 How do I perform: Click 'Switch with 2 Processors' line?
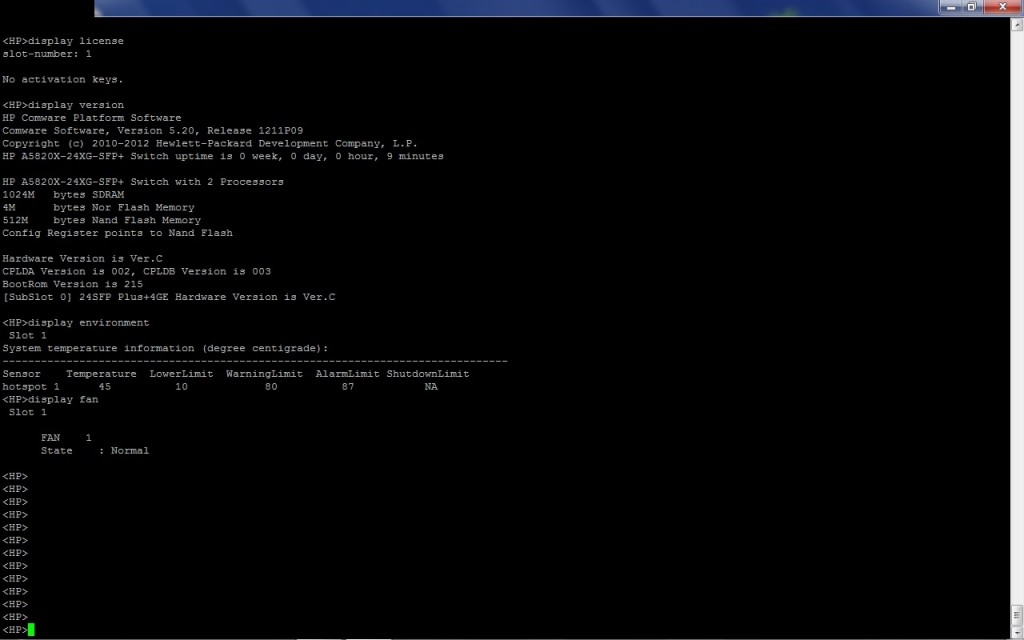pos(143,182)
